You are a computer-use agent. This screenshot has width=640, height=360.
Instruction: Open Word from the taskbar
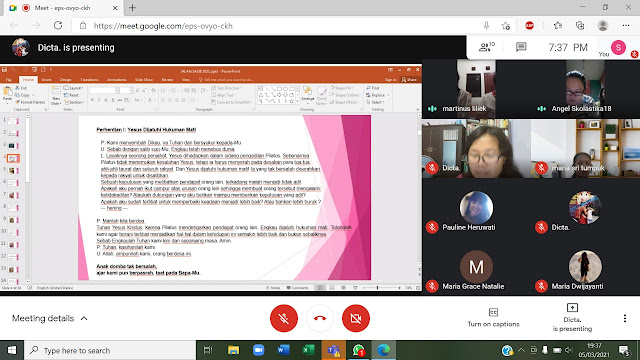[x=283, y=350]
